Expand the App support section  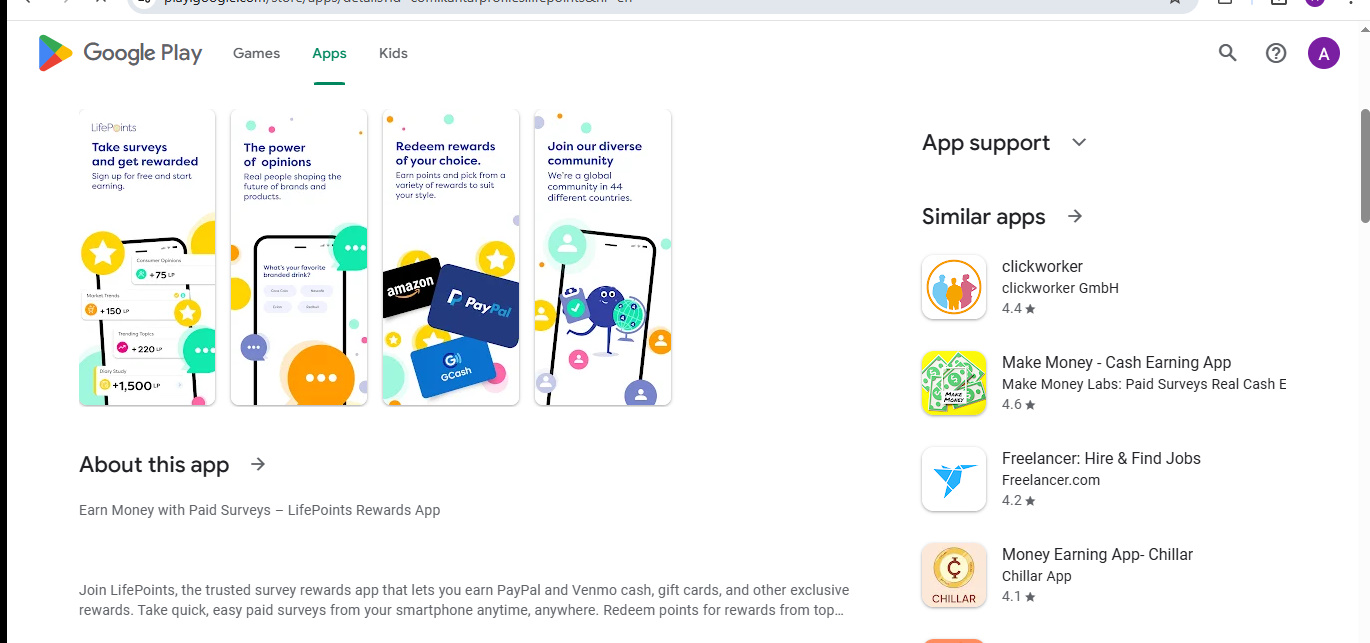click(1079, 142)
